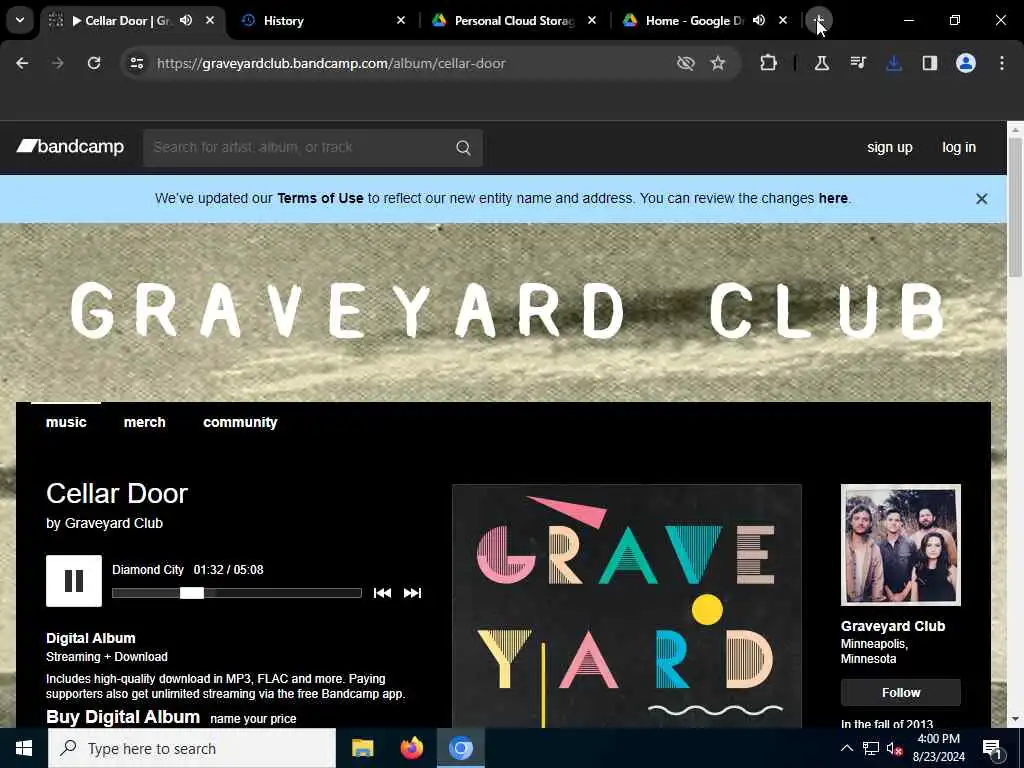
Task: Open Chrome three-dot menu
Action: (1001, 63)
